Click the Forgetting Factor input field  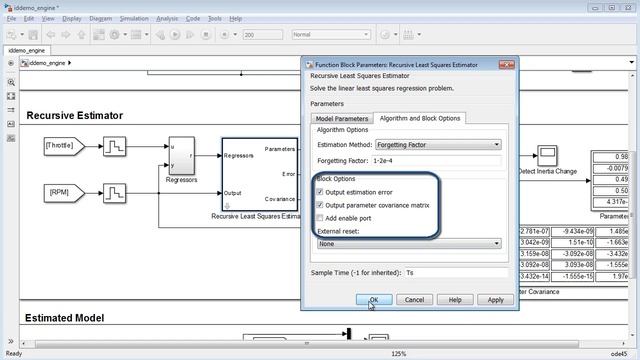[x=436, y=161]
